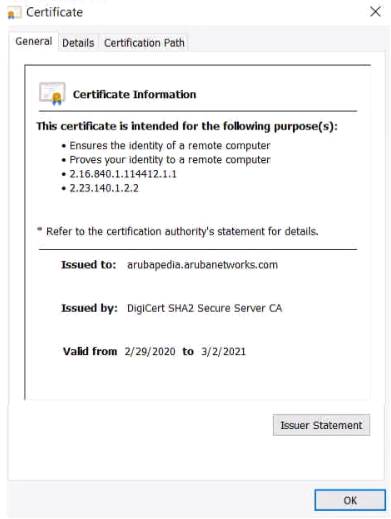Confirm the dialog with the OK button
391x519 pixels.
coord(350,500)
